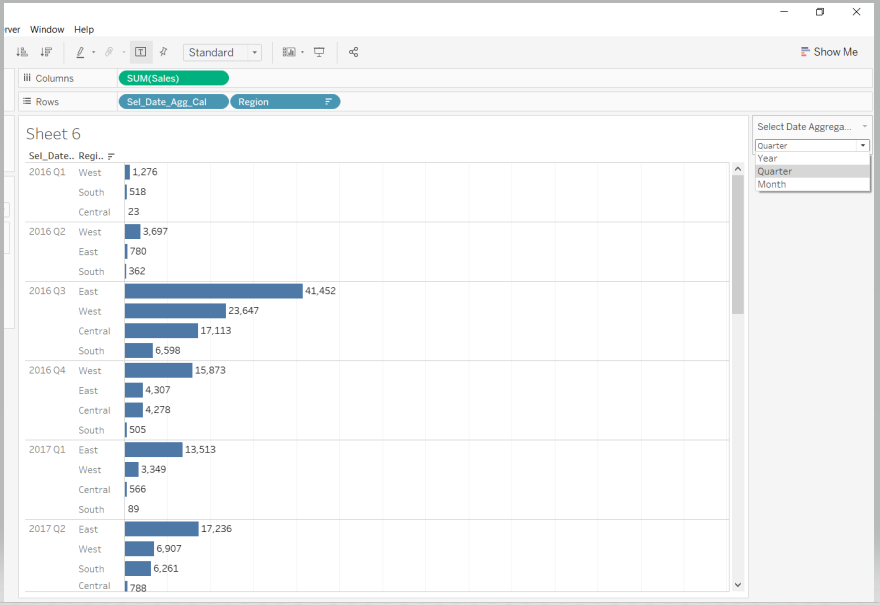880x605 pixels.
Task: Select Month from the dropdown list
Action: tap(772, 184)
